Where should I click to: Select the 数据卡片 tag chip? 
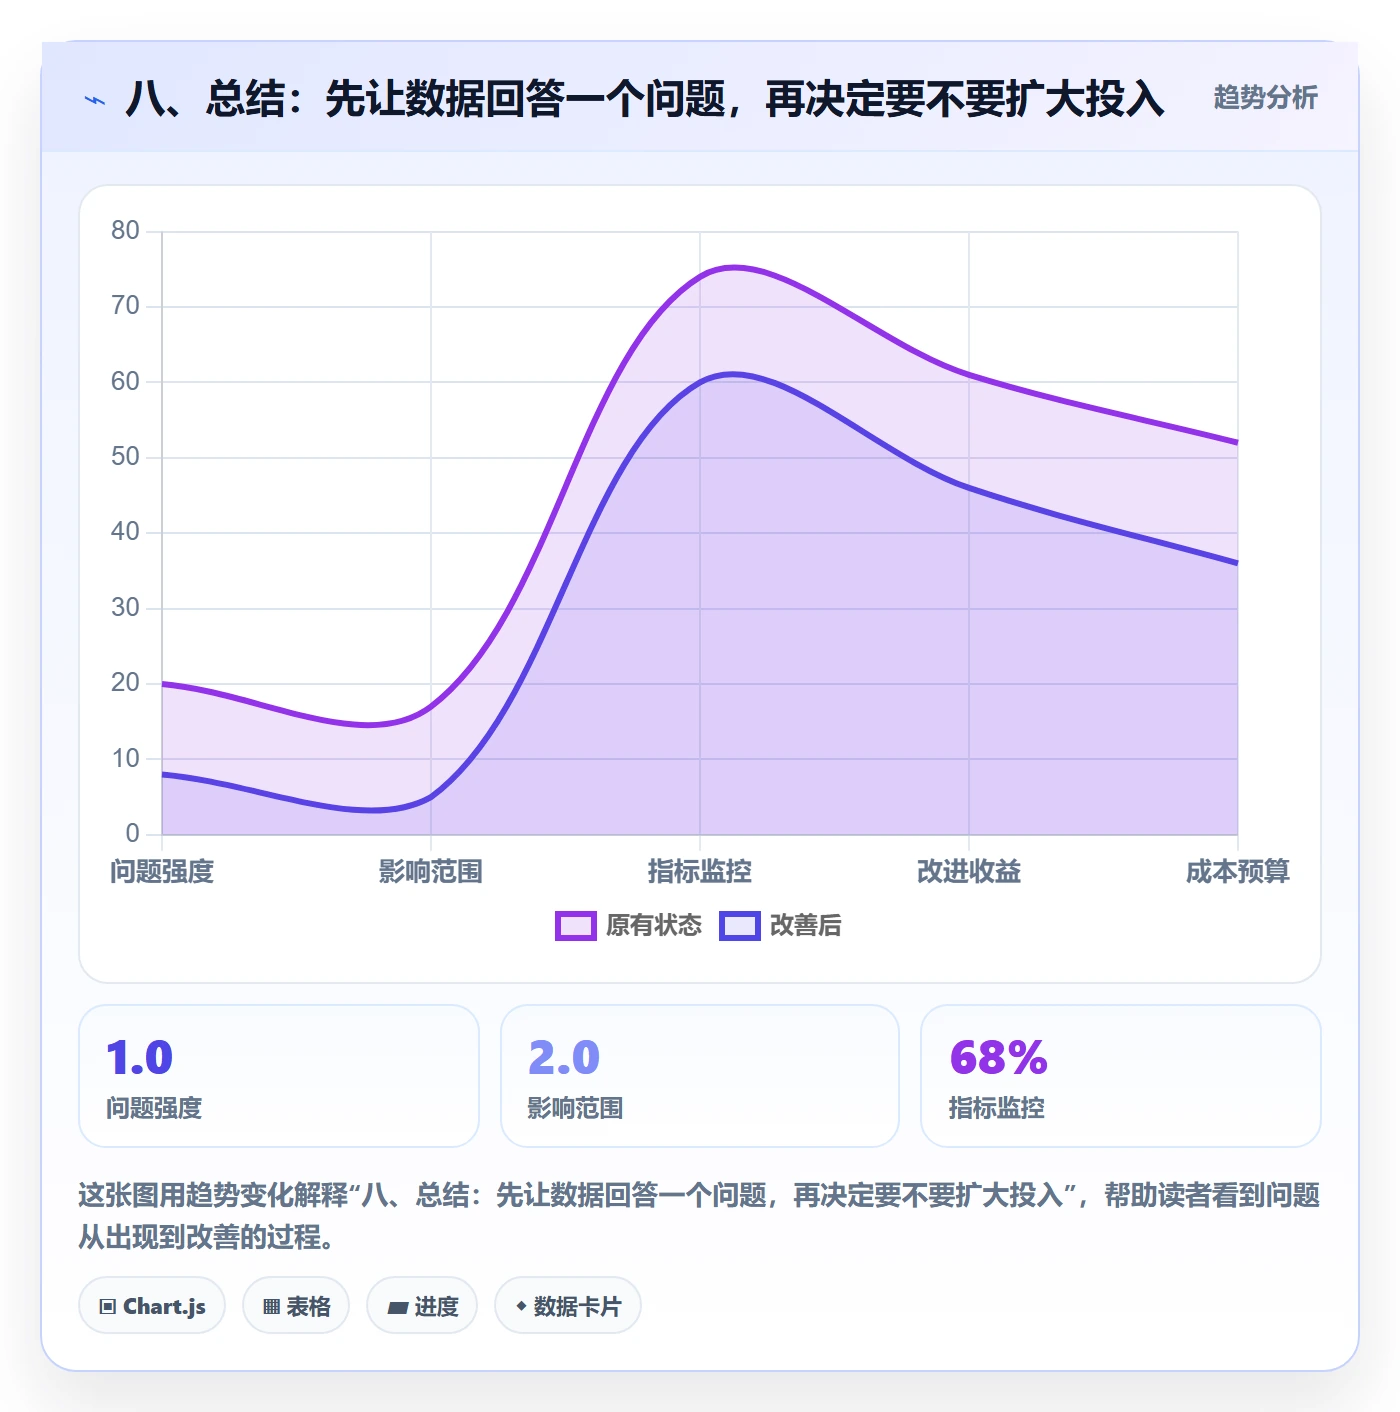click(568, 1305)
